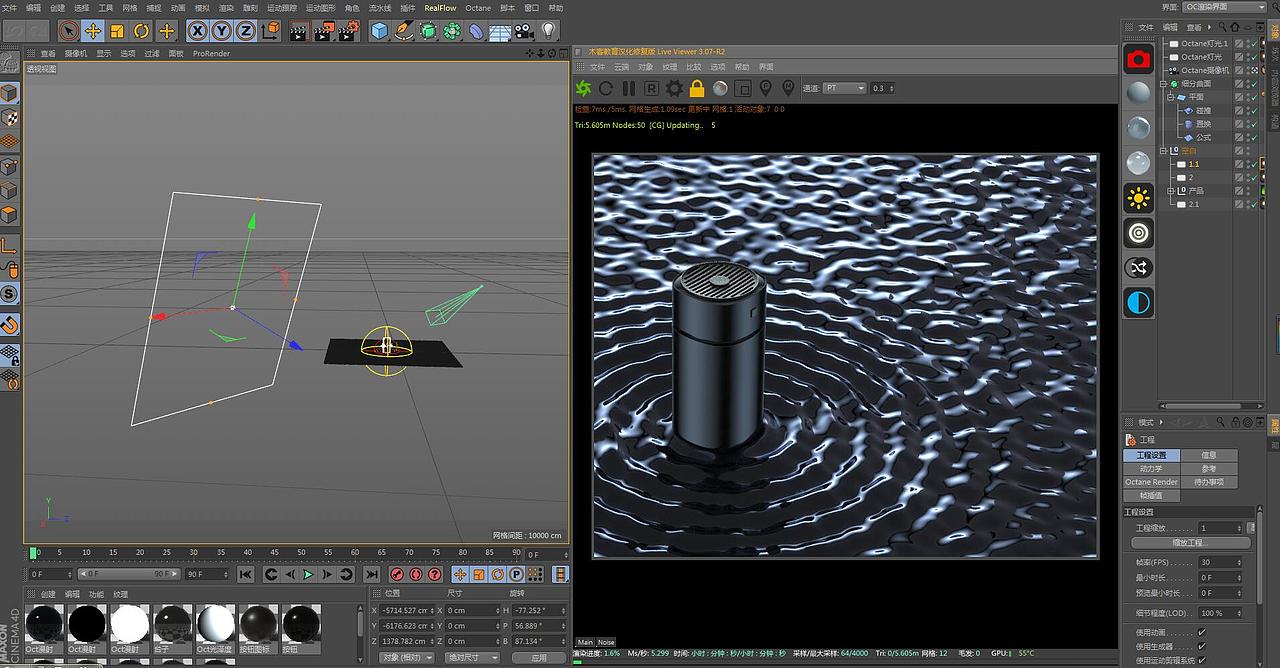
Task: Open the 纹理 menu in Live Viewer
Action: (670, 67)
